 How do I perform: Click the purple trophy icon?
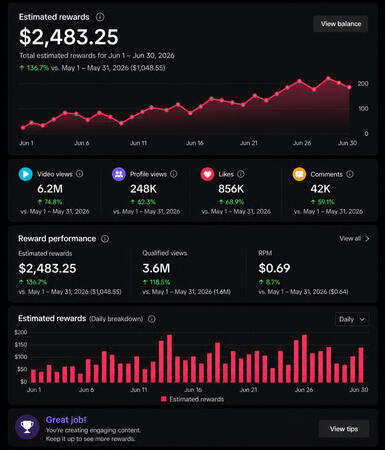[x=27, y=427]
